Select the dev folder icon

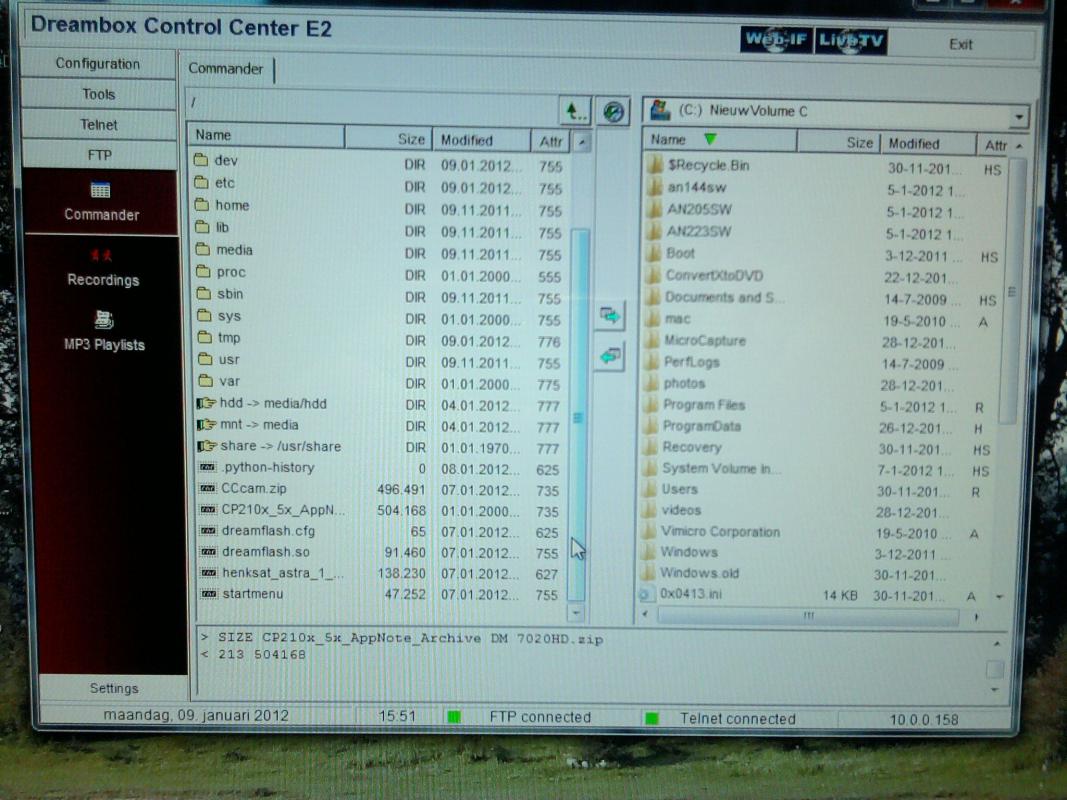tap(201, 160)
